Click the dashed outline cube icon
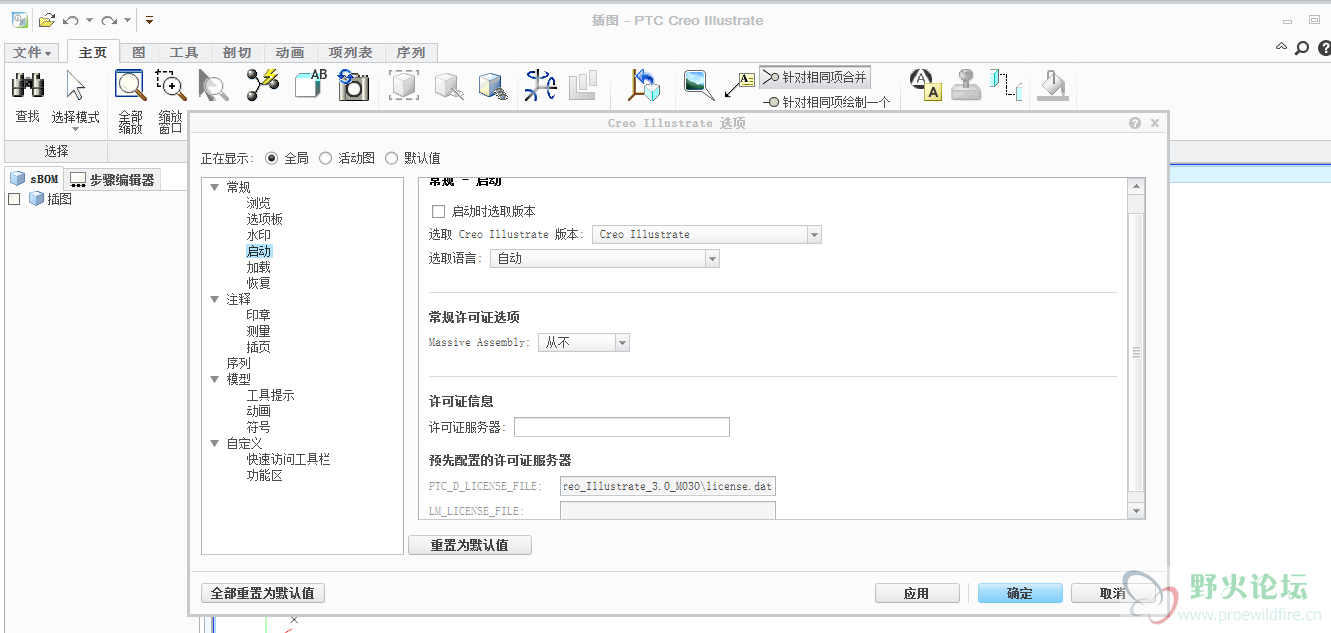 click(x=404, y=86)
